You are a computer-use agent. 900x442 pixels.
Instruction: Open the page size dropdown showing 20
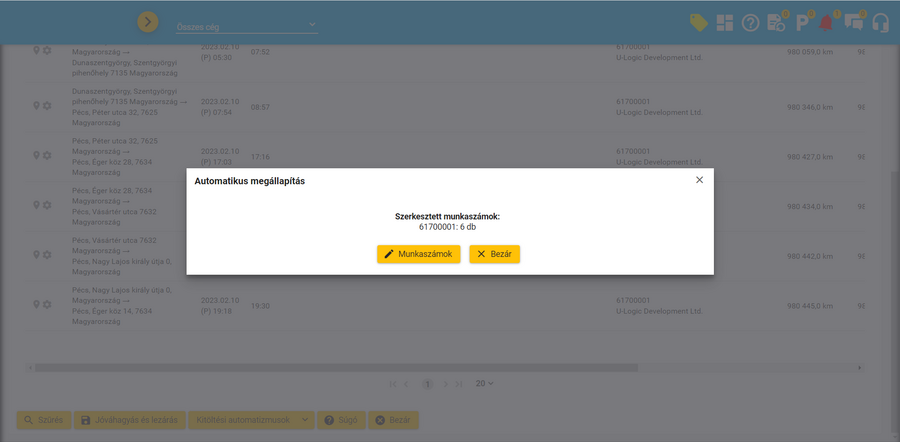(x=484, y=383)
